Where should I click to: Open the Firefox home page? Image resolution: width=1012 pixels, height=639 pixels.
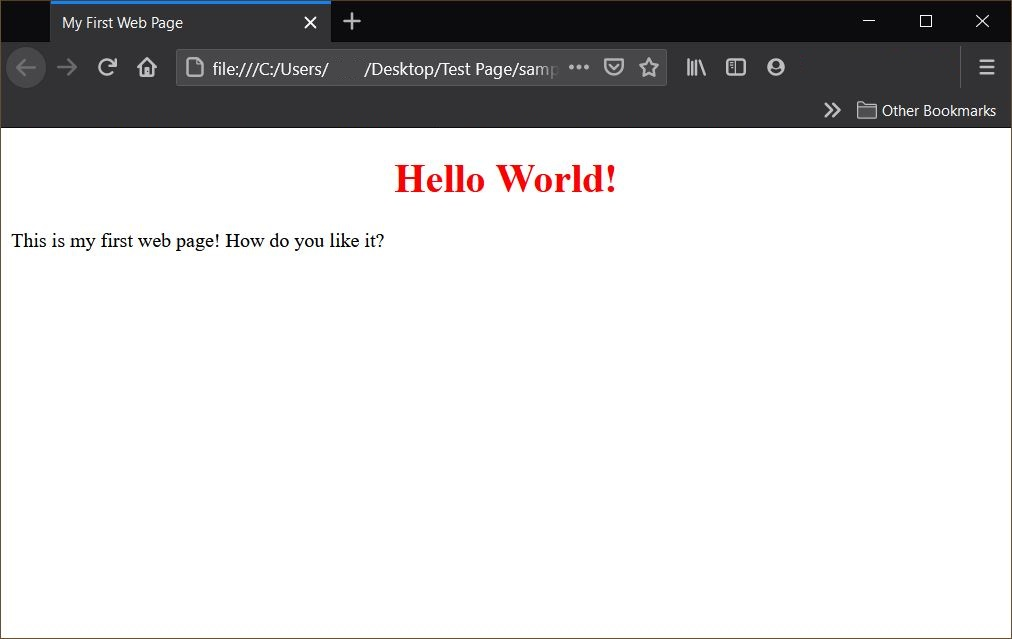click(x=147, y=68)
